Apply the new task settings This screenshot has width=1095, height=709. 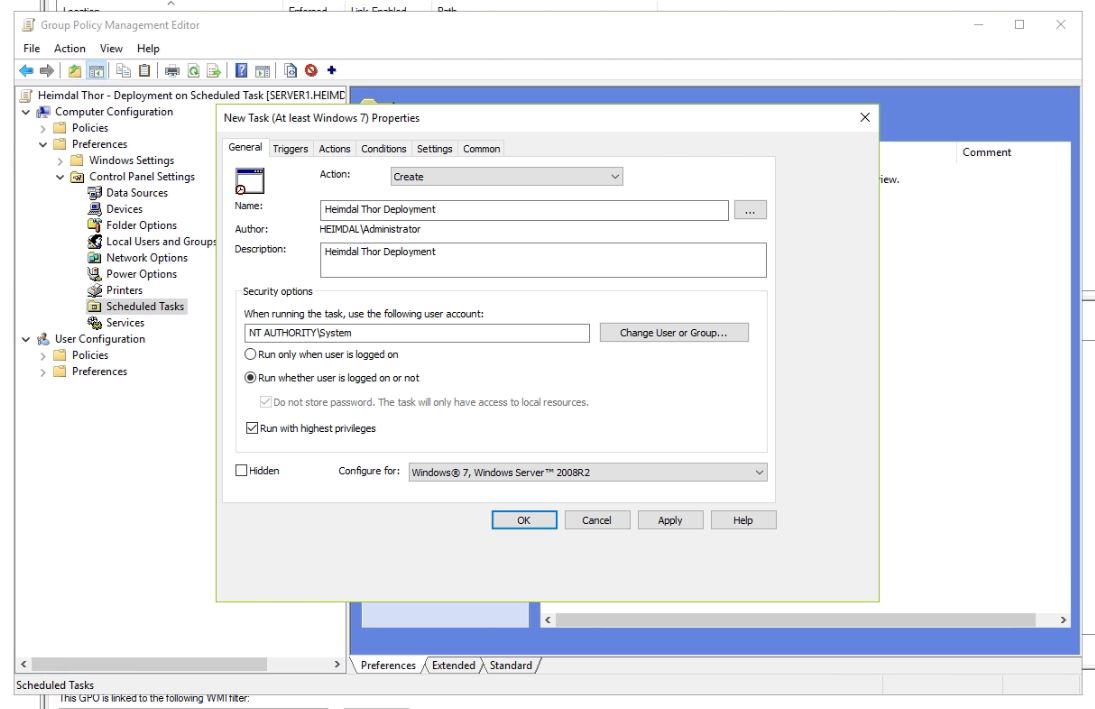(x=670, y=519)
